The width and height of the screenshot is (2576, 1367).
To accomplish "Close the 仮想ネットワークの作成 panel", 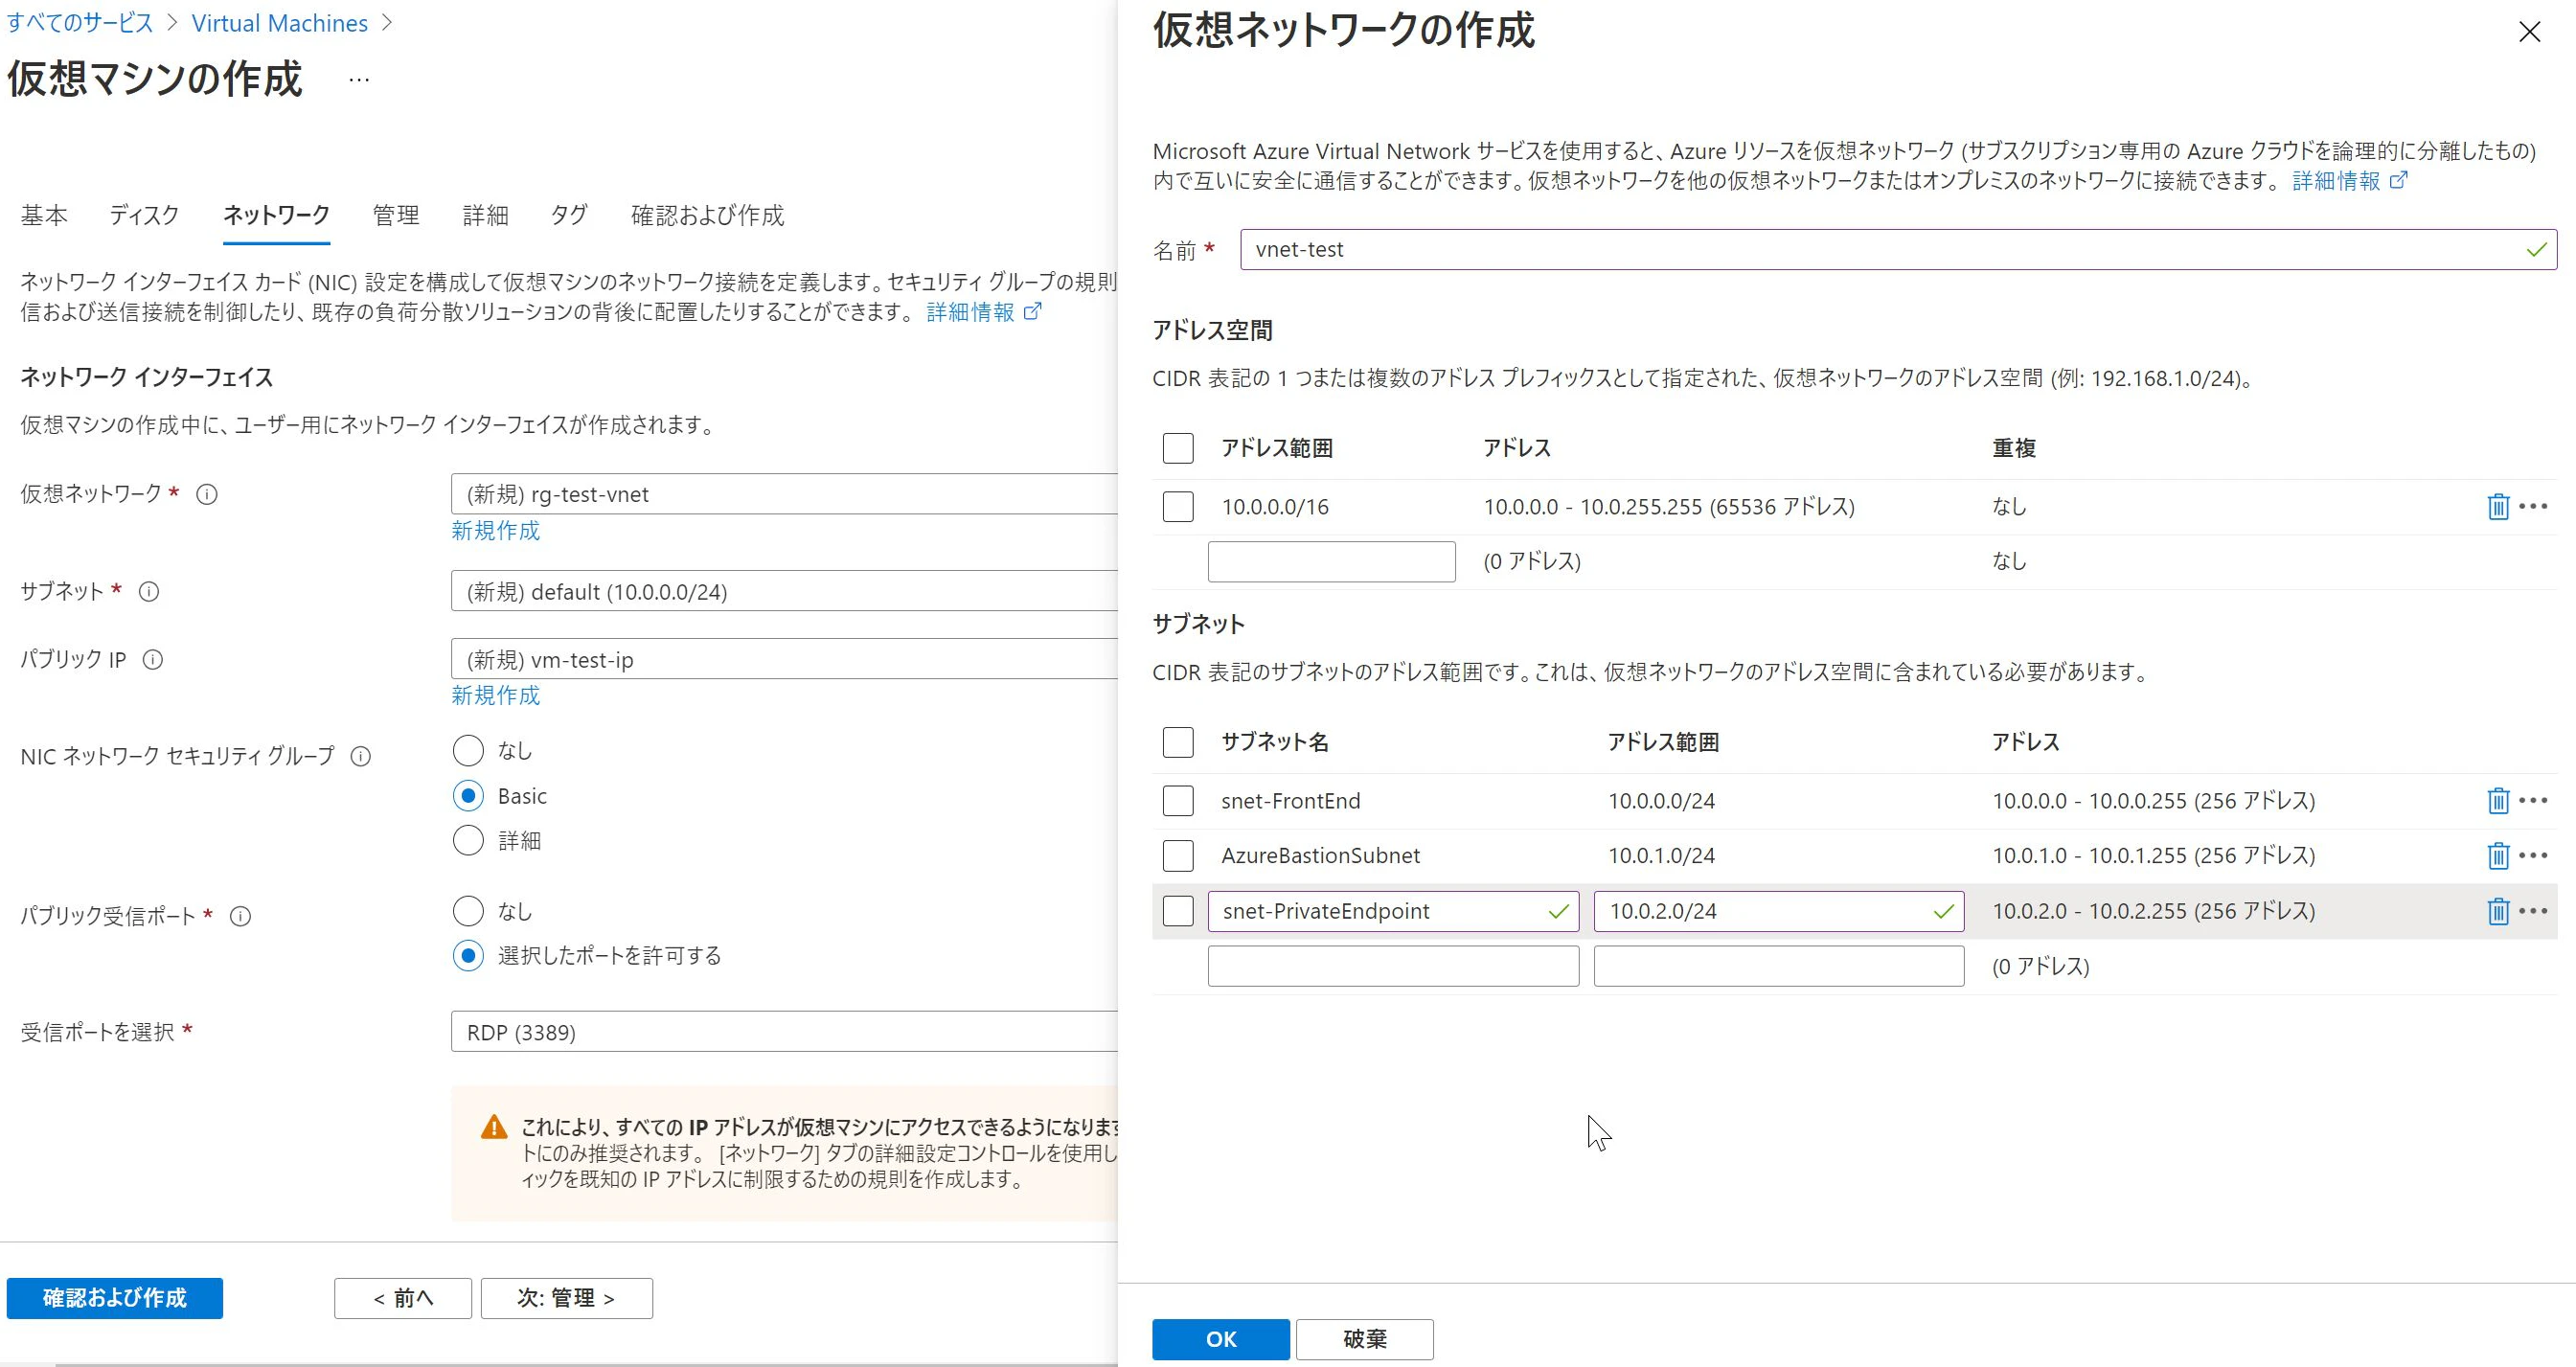I will click(2529, 32).
